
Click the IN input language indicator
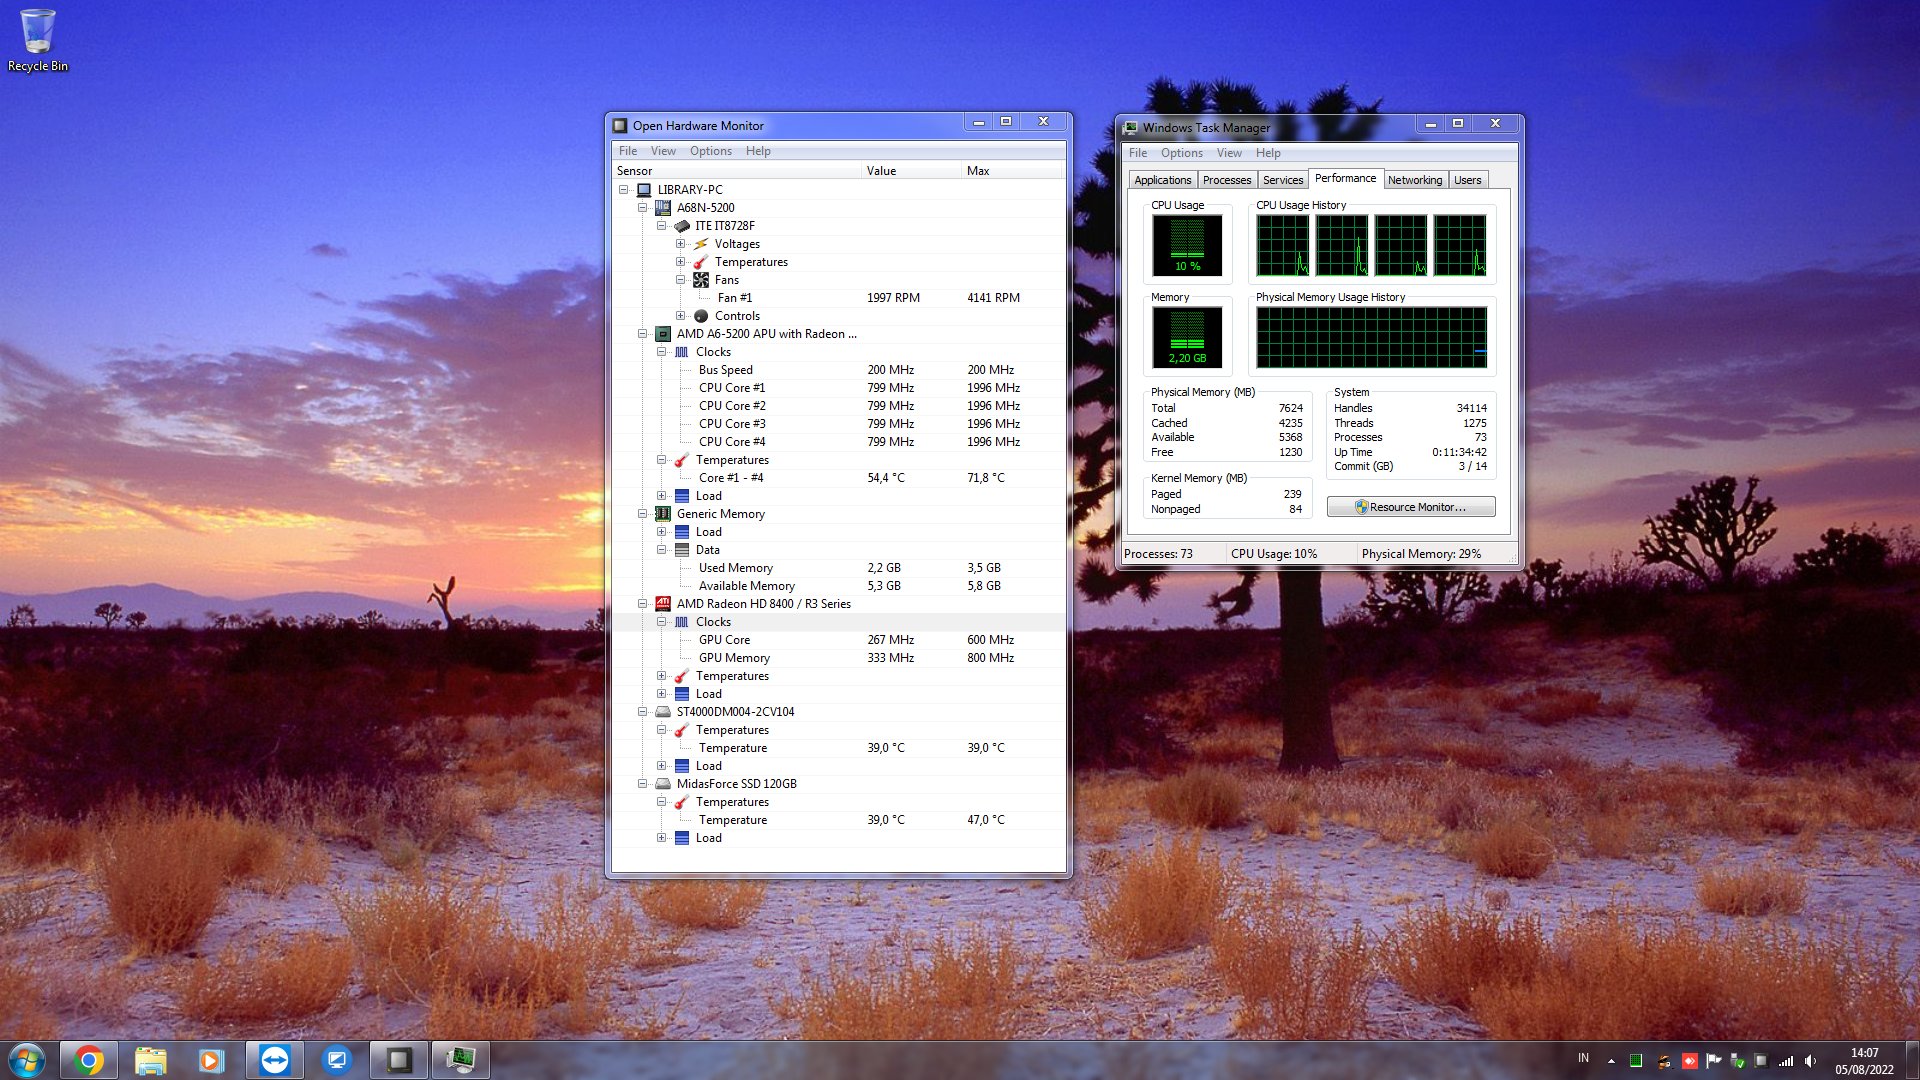pyautogui.click(x=1583, y=1058)
